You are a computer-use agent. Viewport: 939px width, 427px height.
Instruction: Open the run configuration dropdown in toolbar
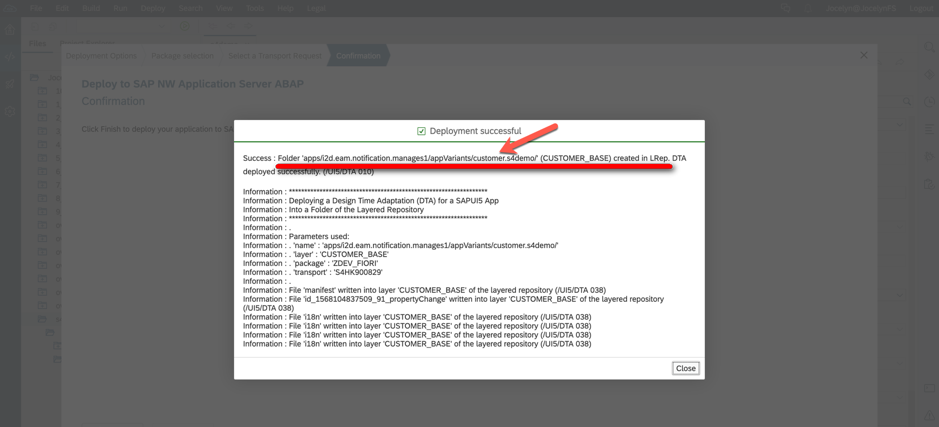[x=163, y=26]
